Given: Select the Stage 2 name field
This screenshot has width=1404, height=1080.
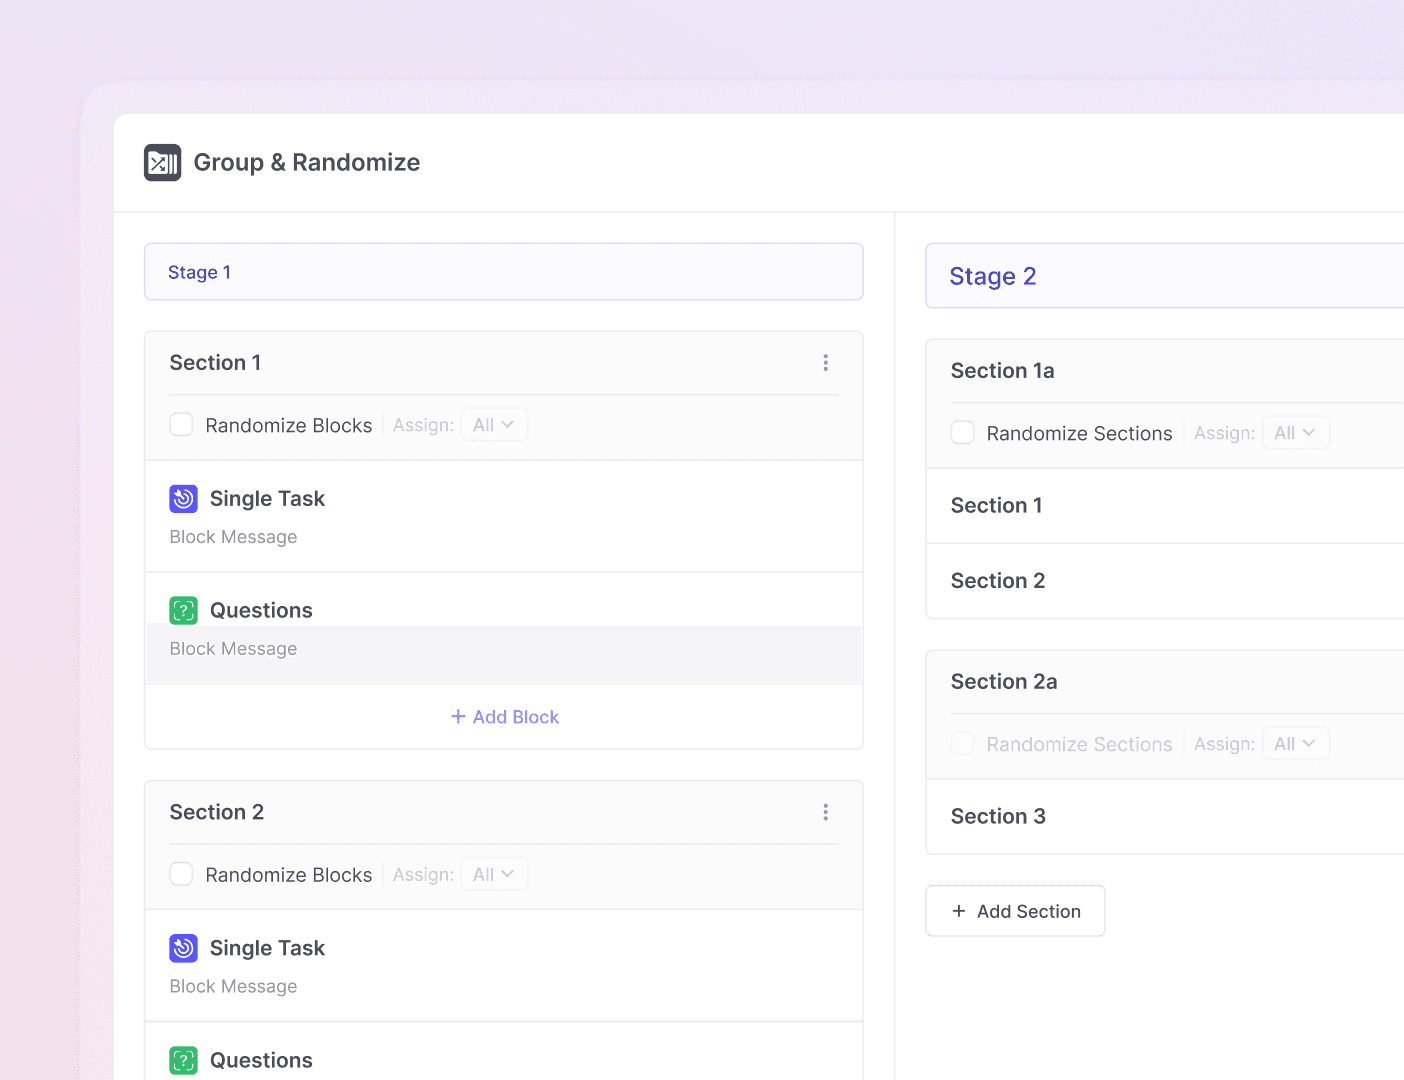Looking at the screenshot, I should 1165,276.
